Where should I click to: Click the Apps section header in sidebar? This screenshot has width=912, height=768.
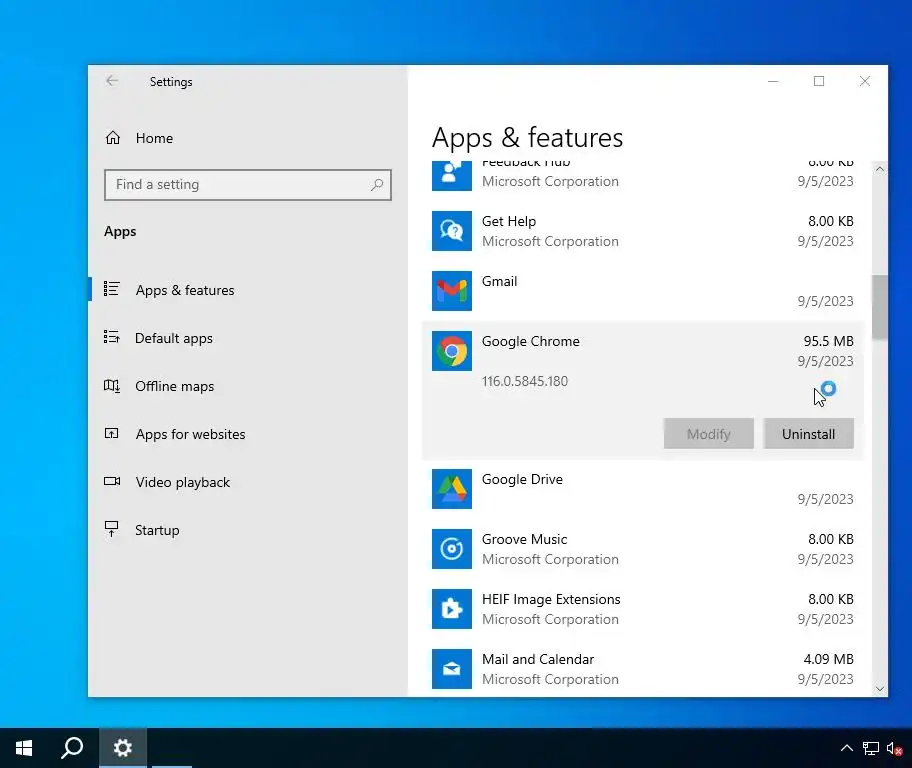point(120,232)
